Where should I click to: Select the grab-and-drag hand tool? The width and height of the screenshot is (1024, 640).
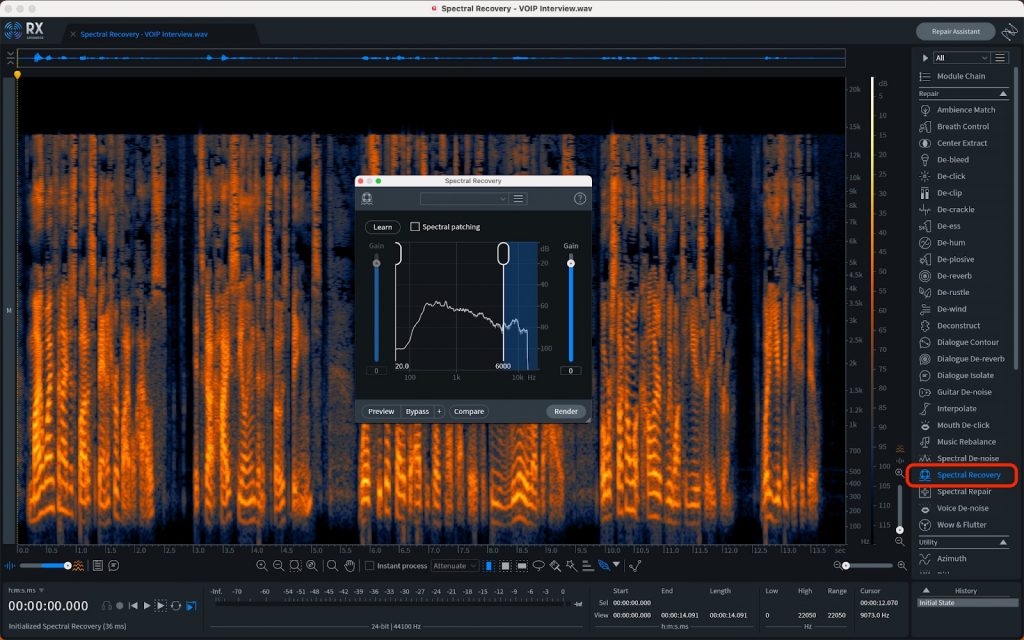click(x=350, y=566)
